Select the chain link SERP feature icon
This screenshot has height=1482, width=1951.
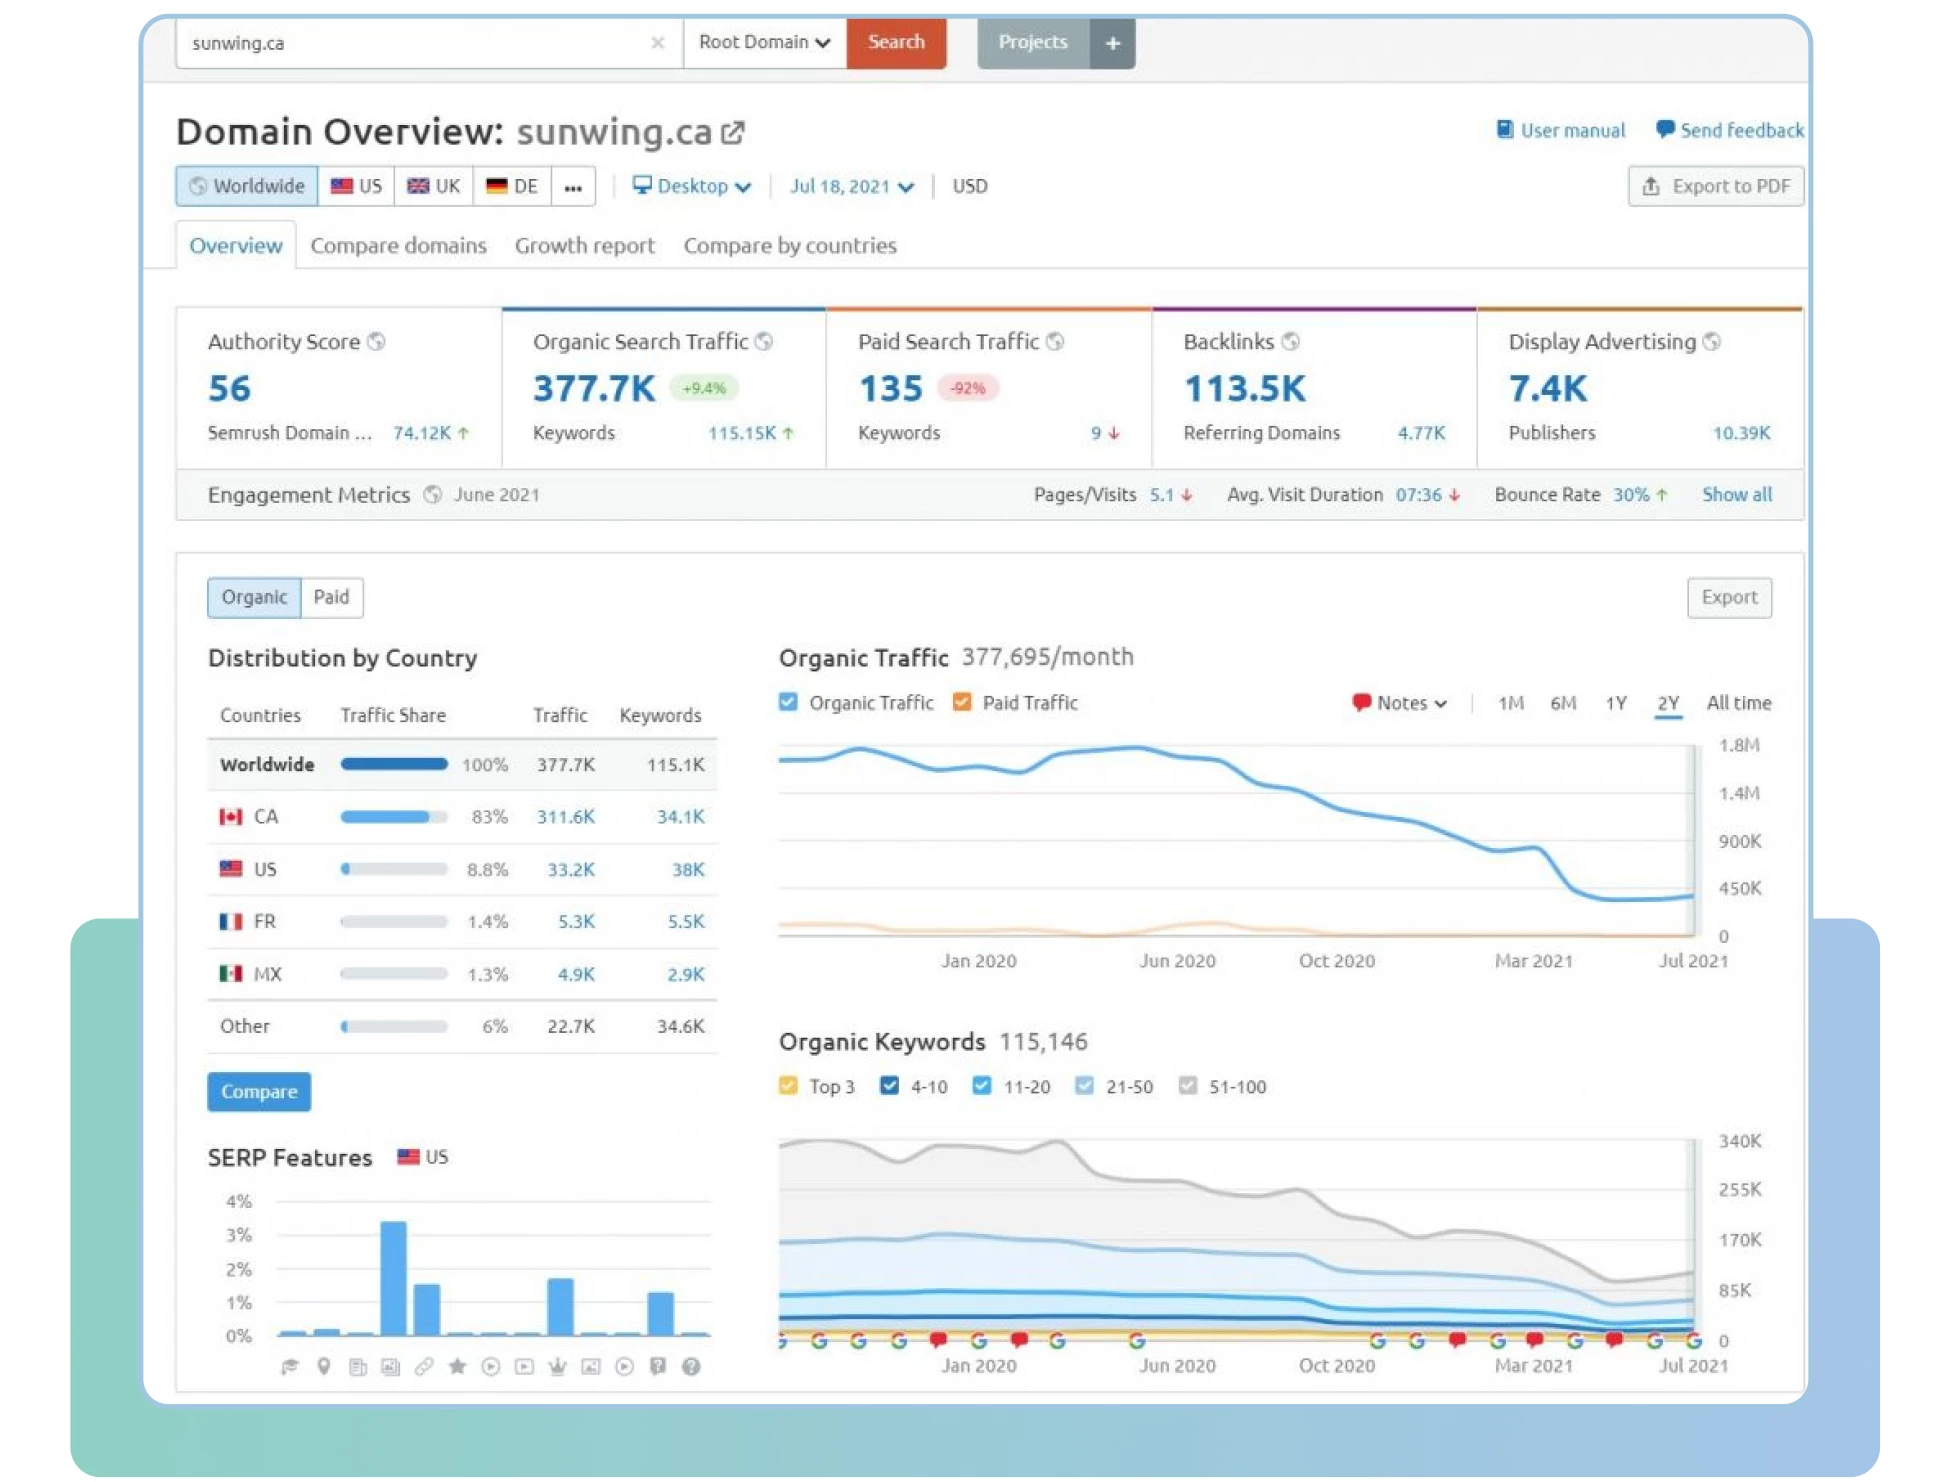424,1366
